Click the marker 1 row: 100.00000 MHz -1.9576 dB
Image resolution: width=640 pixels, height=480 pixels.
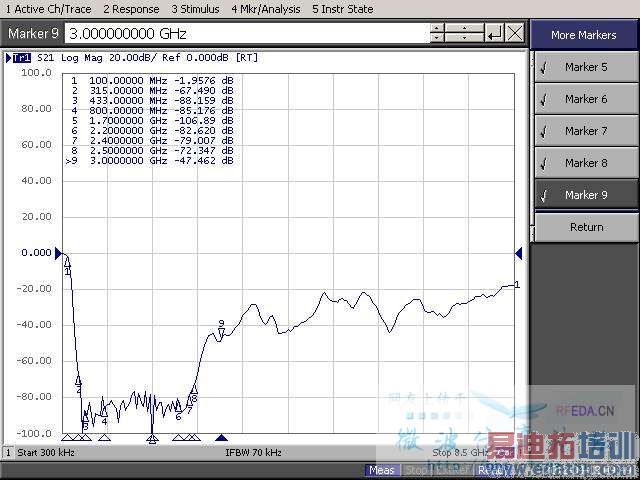pos(151,80)
